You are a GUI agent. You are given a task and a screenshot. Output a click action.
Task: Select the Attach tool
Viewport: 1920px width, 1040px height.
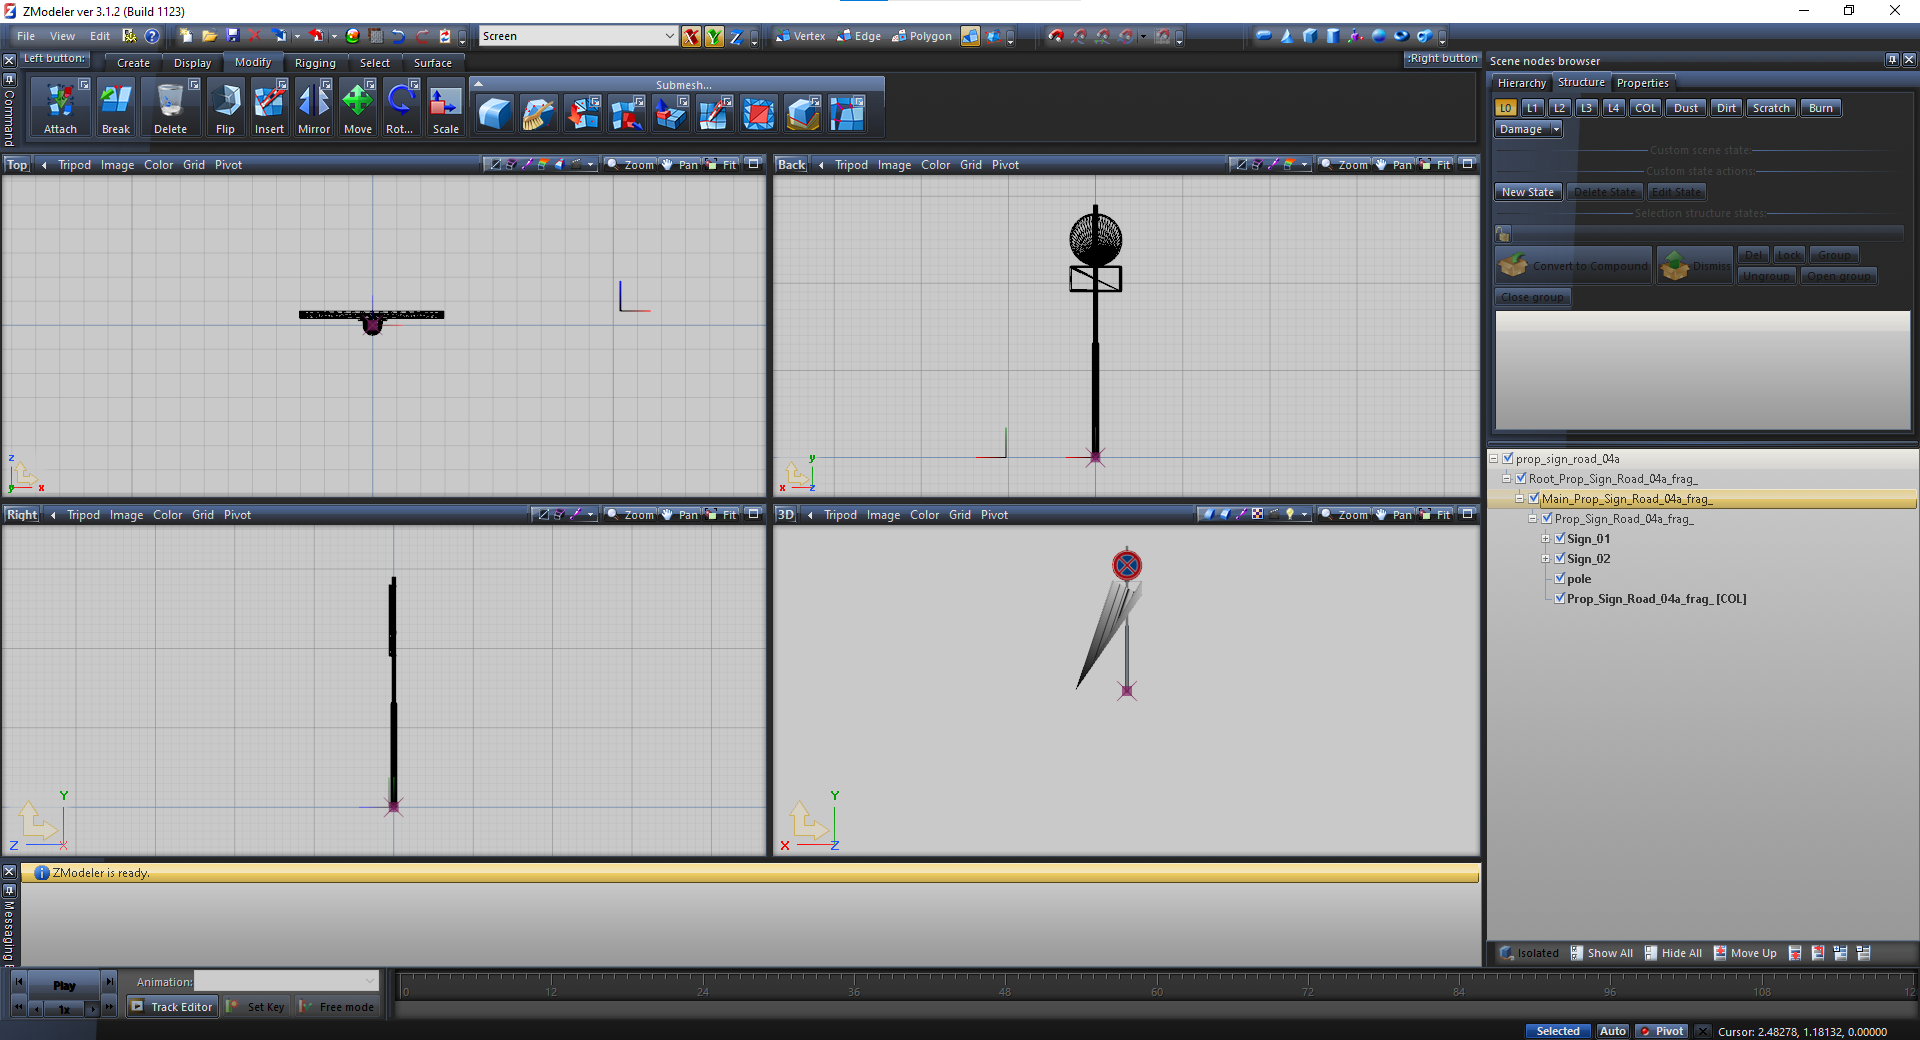(x=60, y=108)
